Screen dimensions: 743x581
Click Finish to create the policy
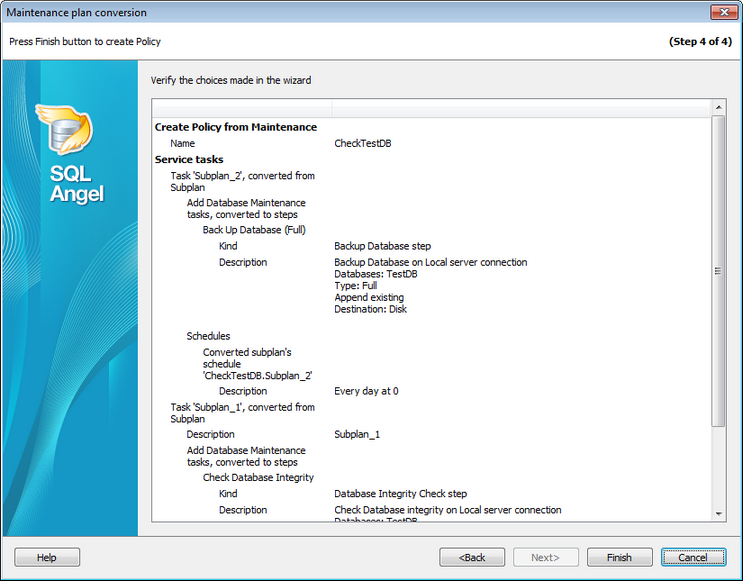[x=620, y=557]
